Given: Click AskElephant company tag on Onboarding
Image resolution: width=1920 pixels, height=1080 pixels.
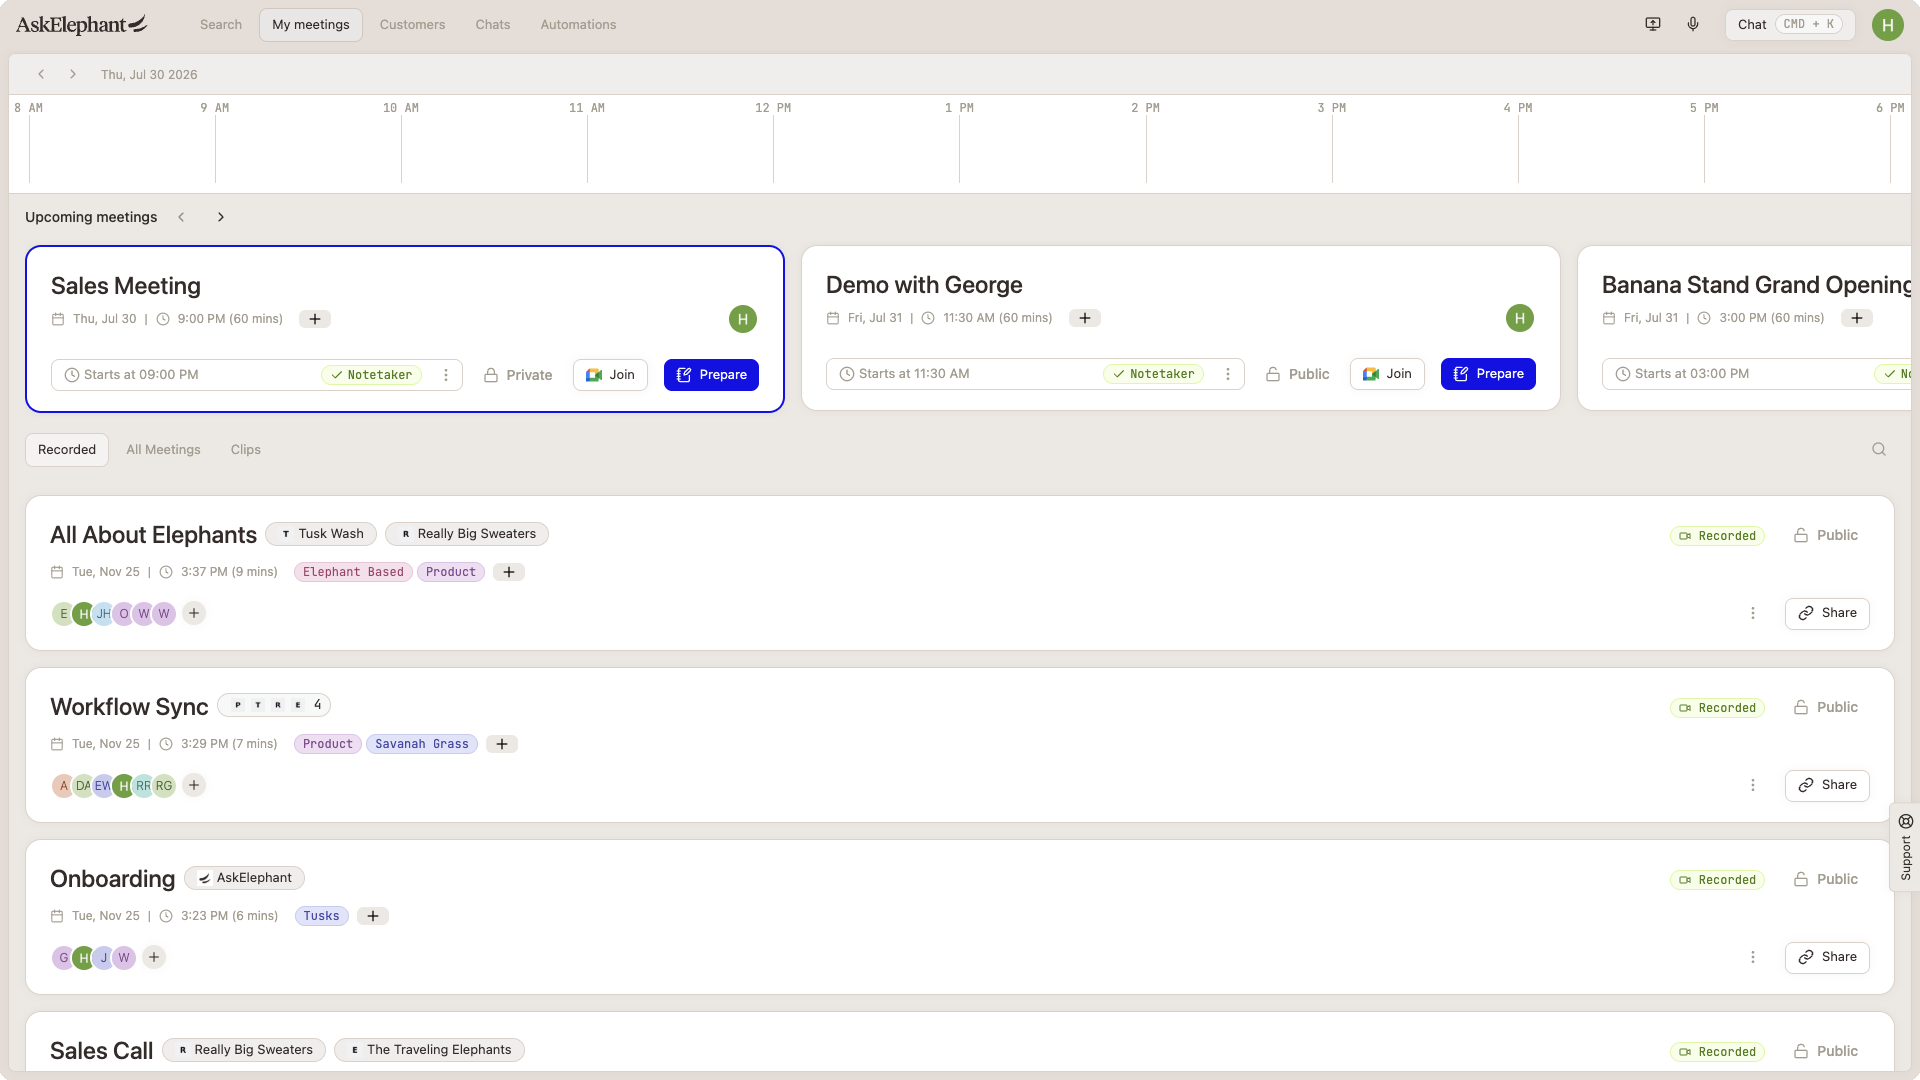Looking at the screenshot, I should (245, 878).
